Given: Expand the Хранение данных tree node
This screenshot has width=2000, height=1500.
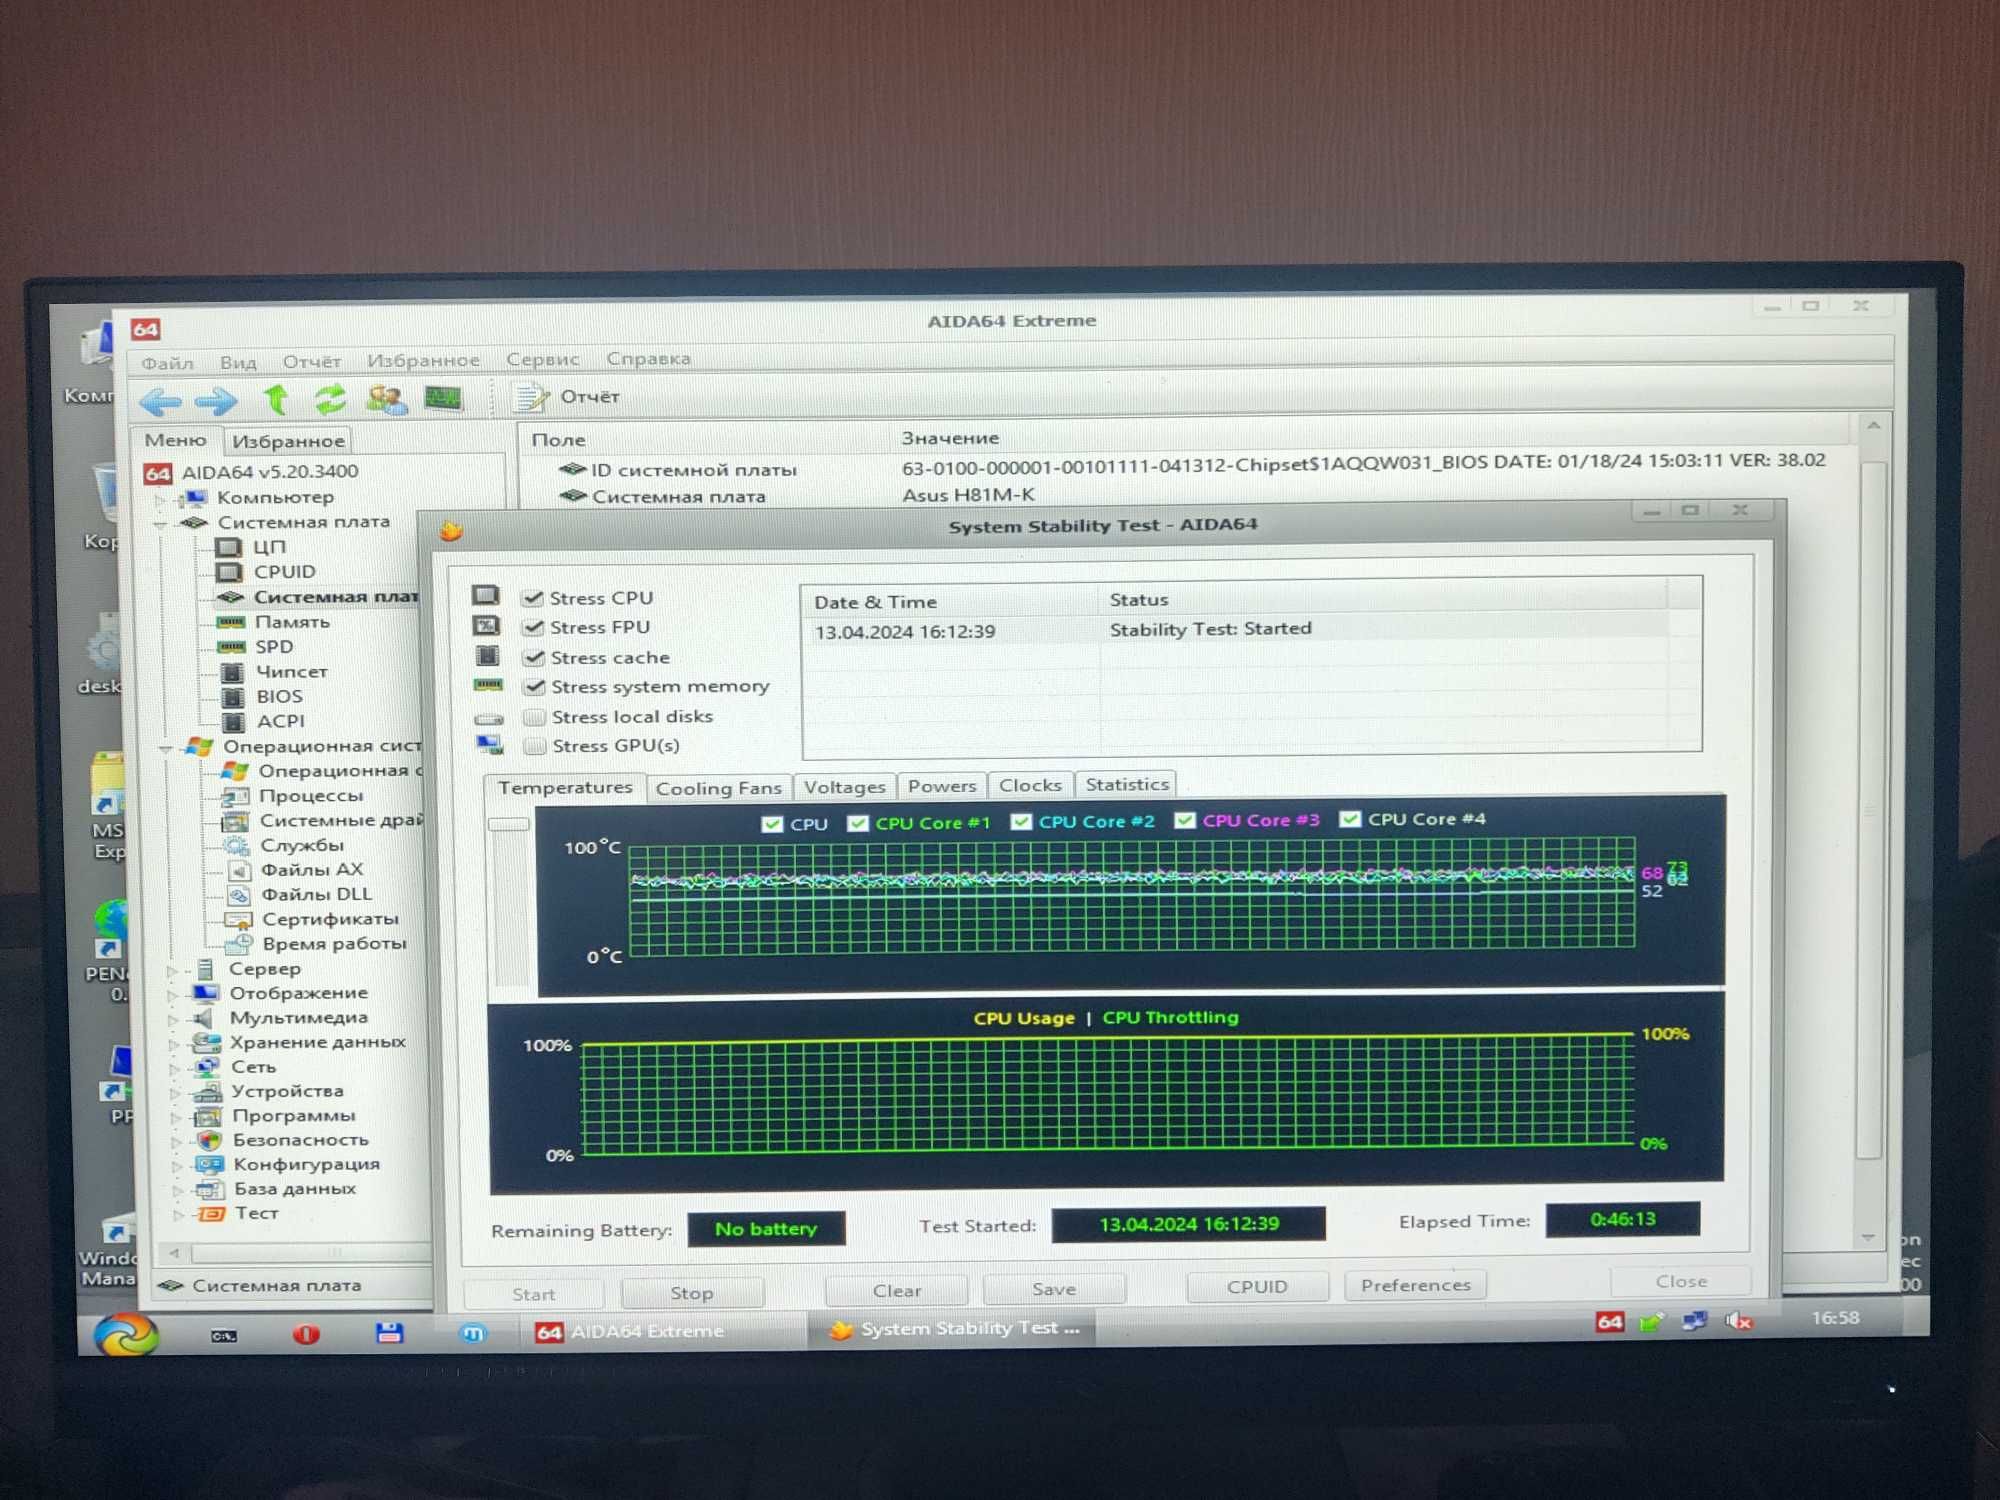Looking at the screenshot, I should 173,1044.
